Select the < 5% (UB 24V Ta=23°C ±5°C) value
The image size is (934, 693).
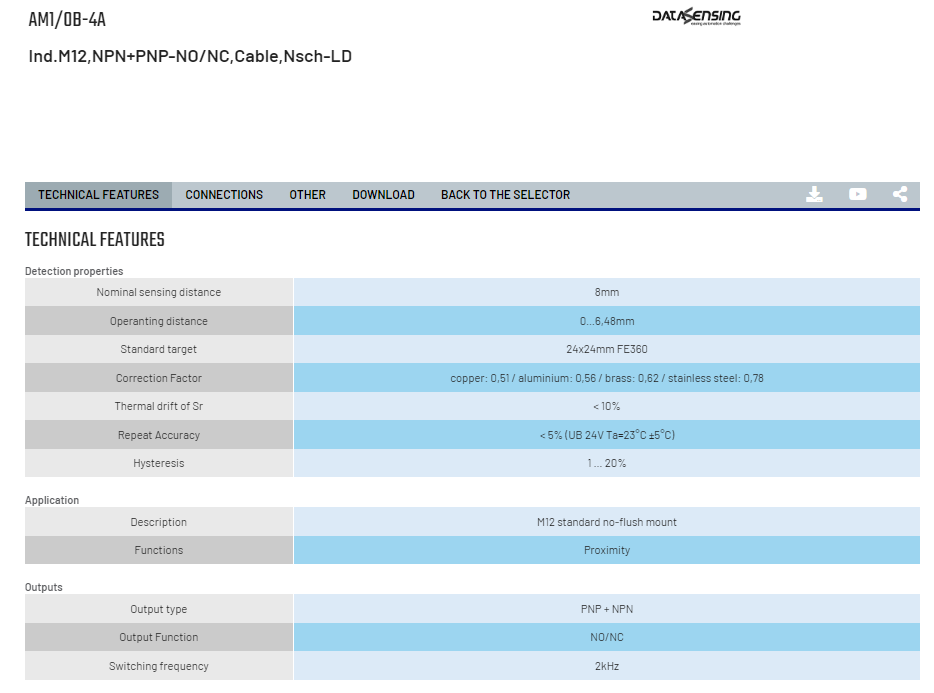coord(607,434)
